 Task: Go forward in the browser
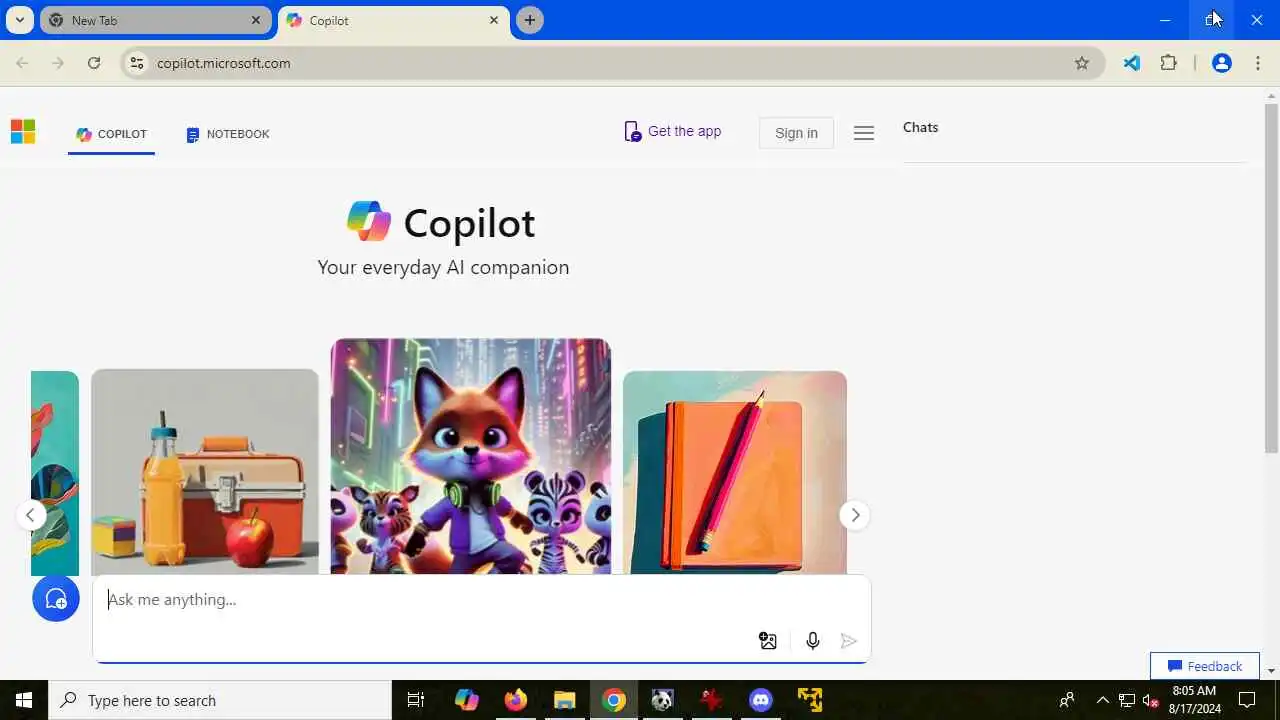point(58,63)
